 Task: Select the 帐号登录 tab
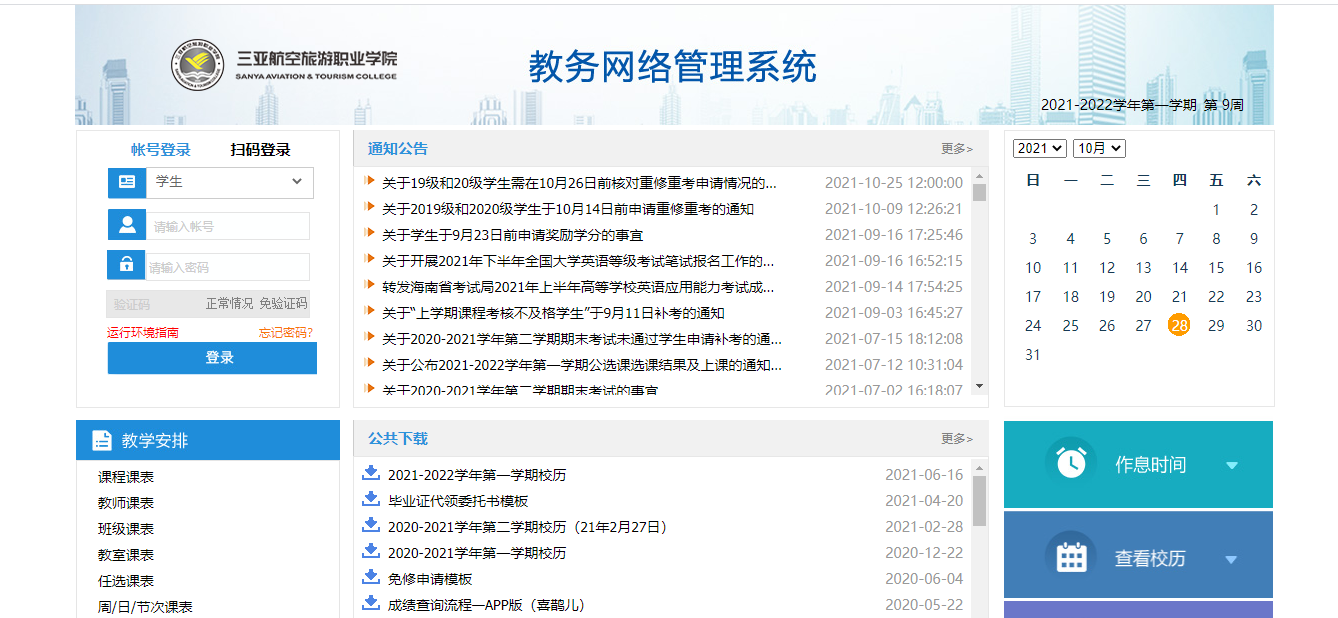(160, 150)
